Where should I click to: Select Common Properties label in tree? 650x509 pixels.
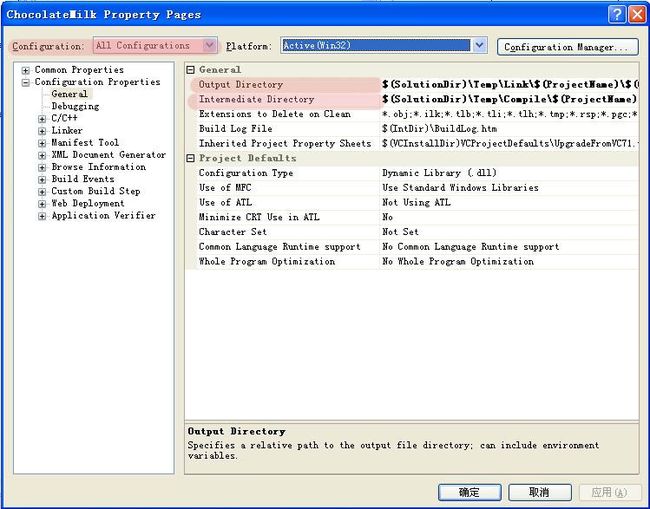click(79, 70)
